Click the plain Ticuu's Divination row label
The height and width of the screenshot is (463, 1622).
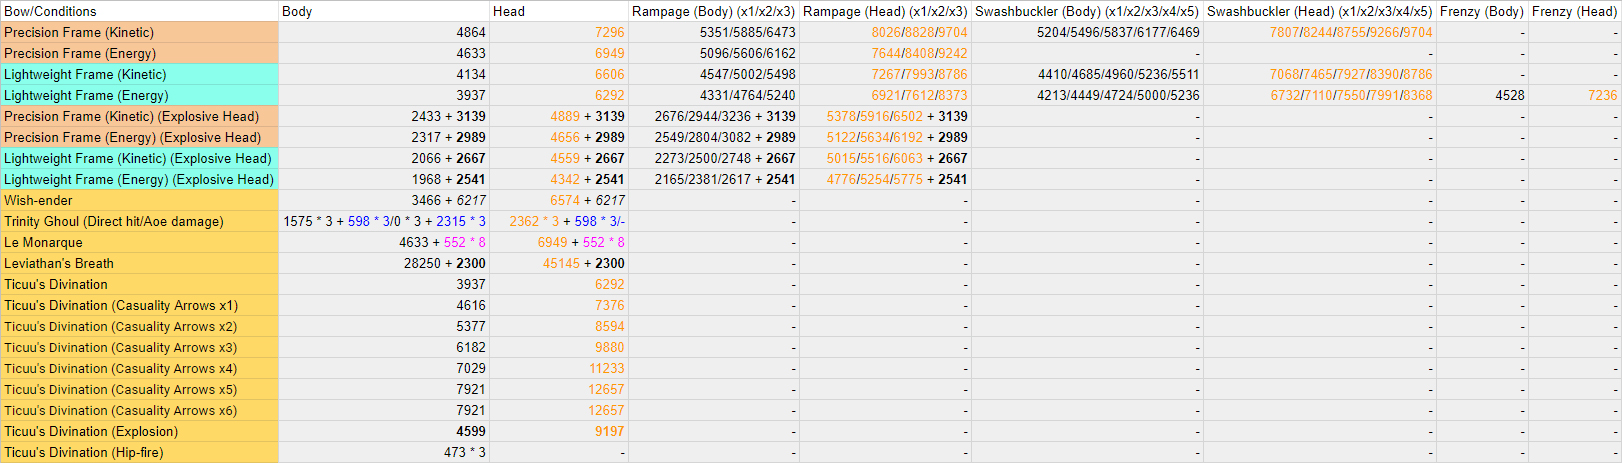139,284
